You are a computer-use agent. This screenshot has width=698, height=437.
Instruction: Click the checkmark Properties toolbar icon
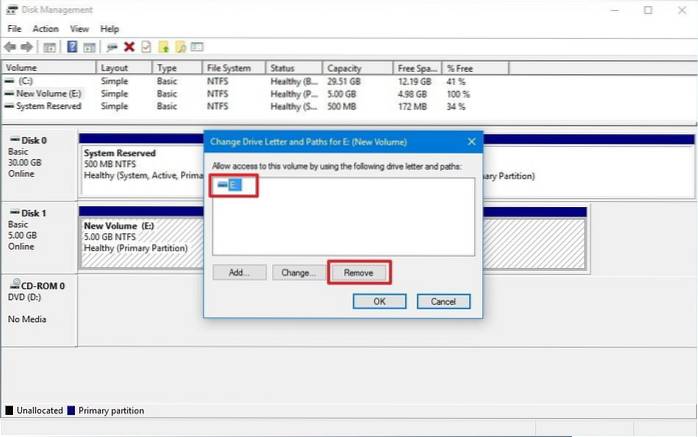pyautogui.click(x=146, y=47)
